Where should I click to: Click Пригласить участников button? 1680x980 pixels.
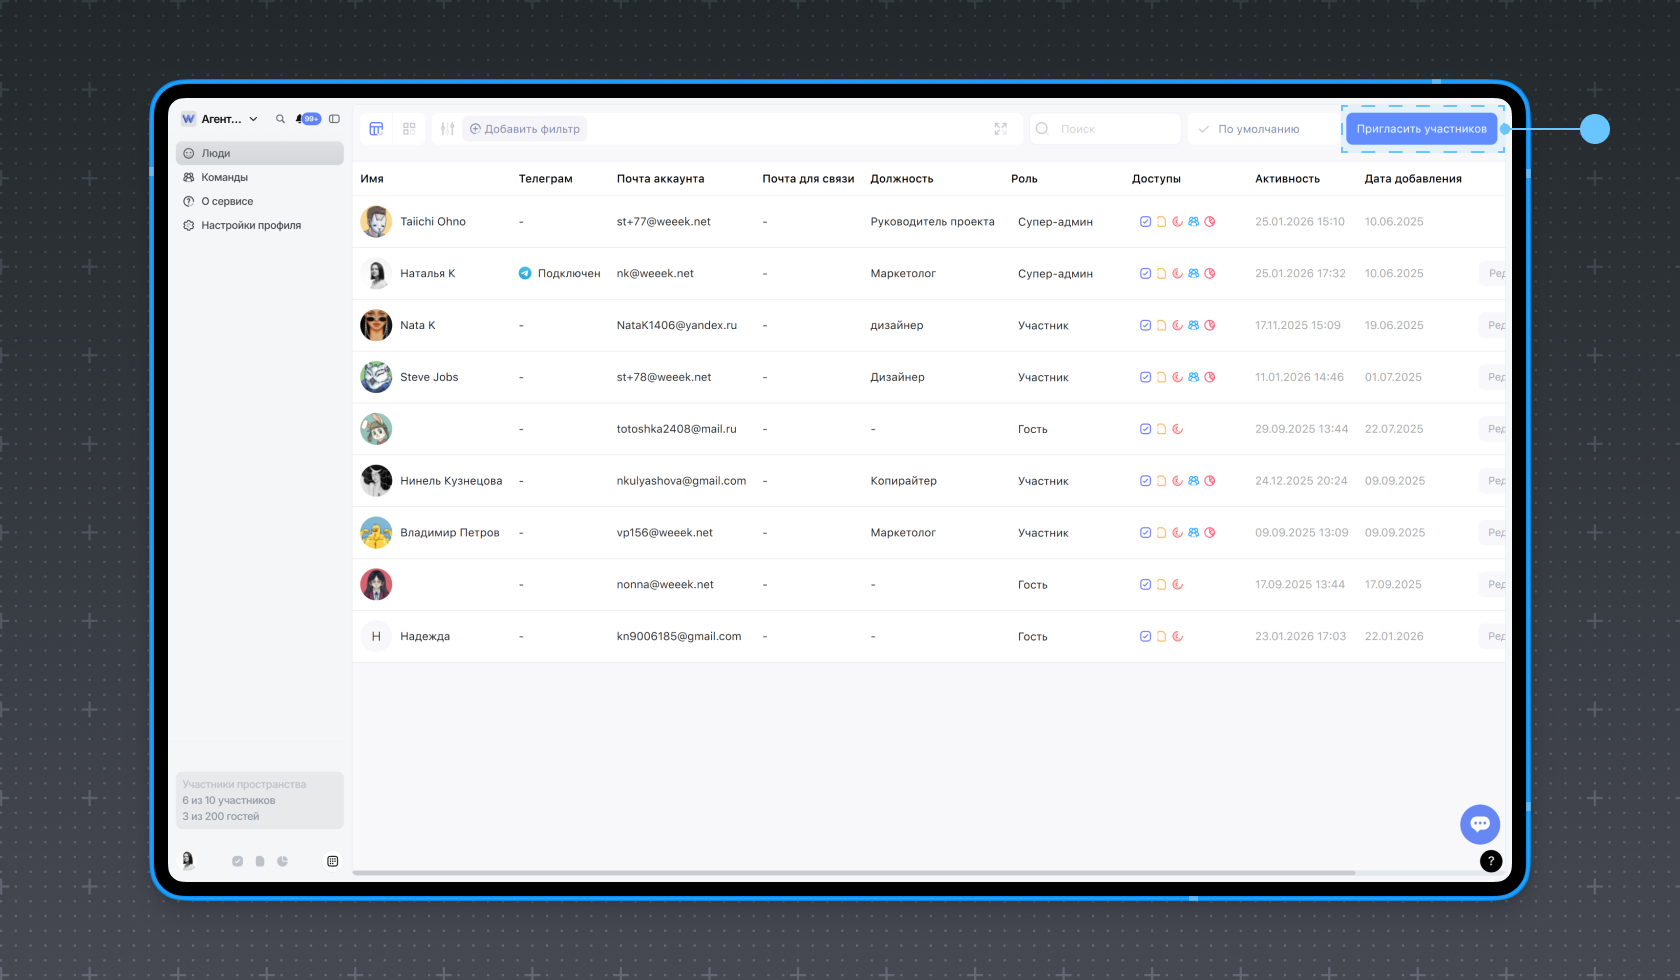click(1421, 129)
